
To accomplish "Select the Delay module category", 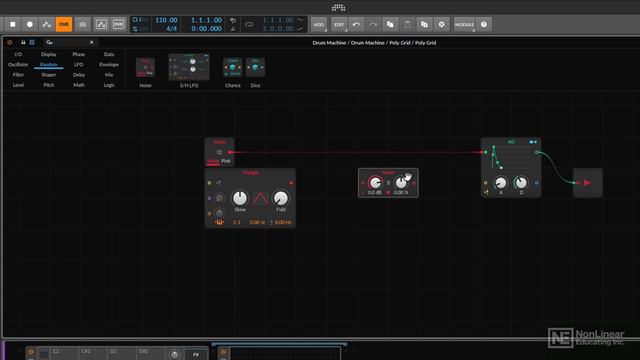I will [x=79, y=75].
